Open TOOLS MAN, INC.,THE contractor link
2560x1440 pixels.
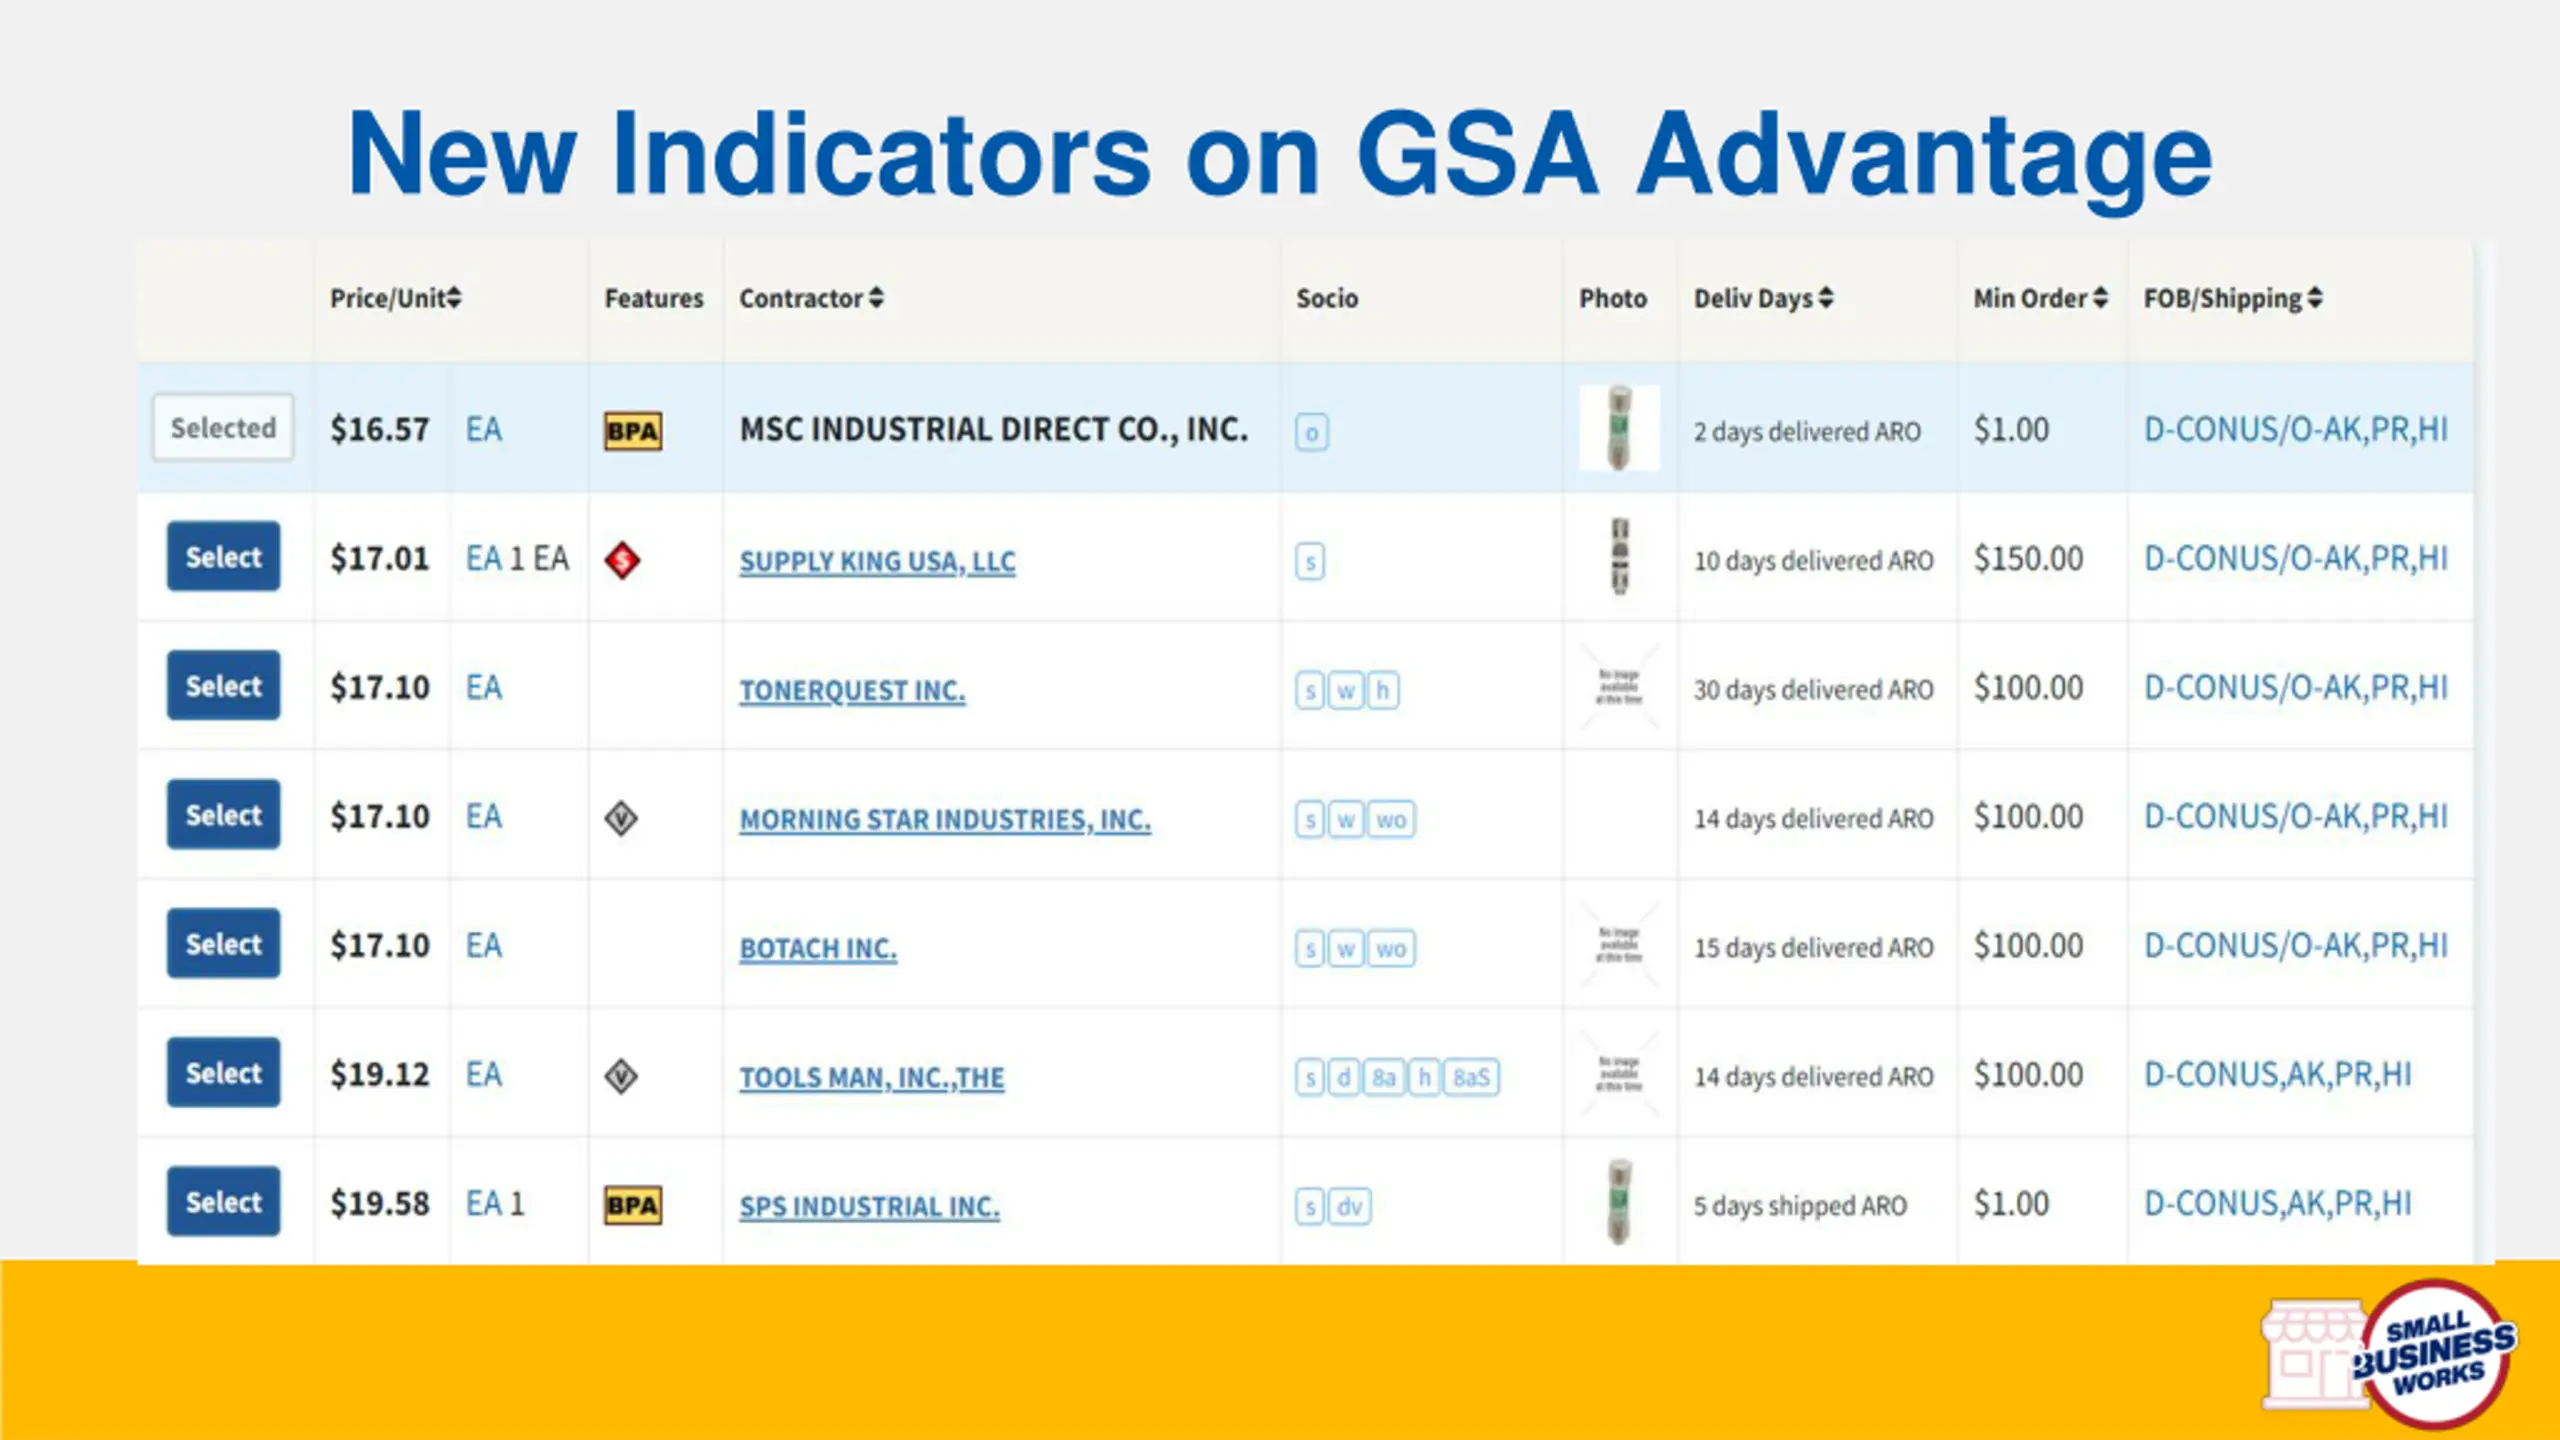click(872, 1077)
